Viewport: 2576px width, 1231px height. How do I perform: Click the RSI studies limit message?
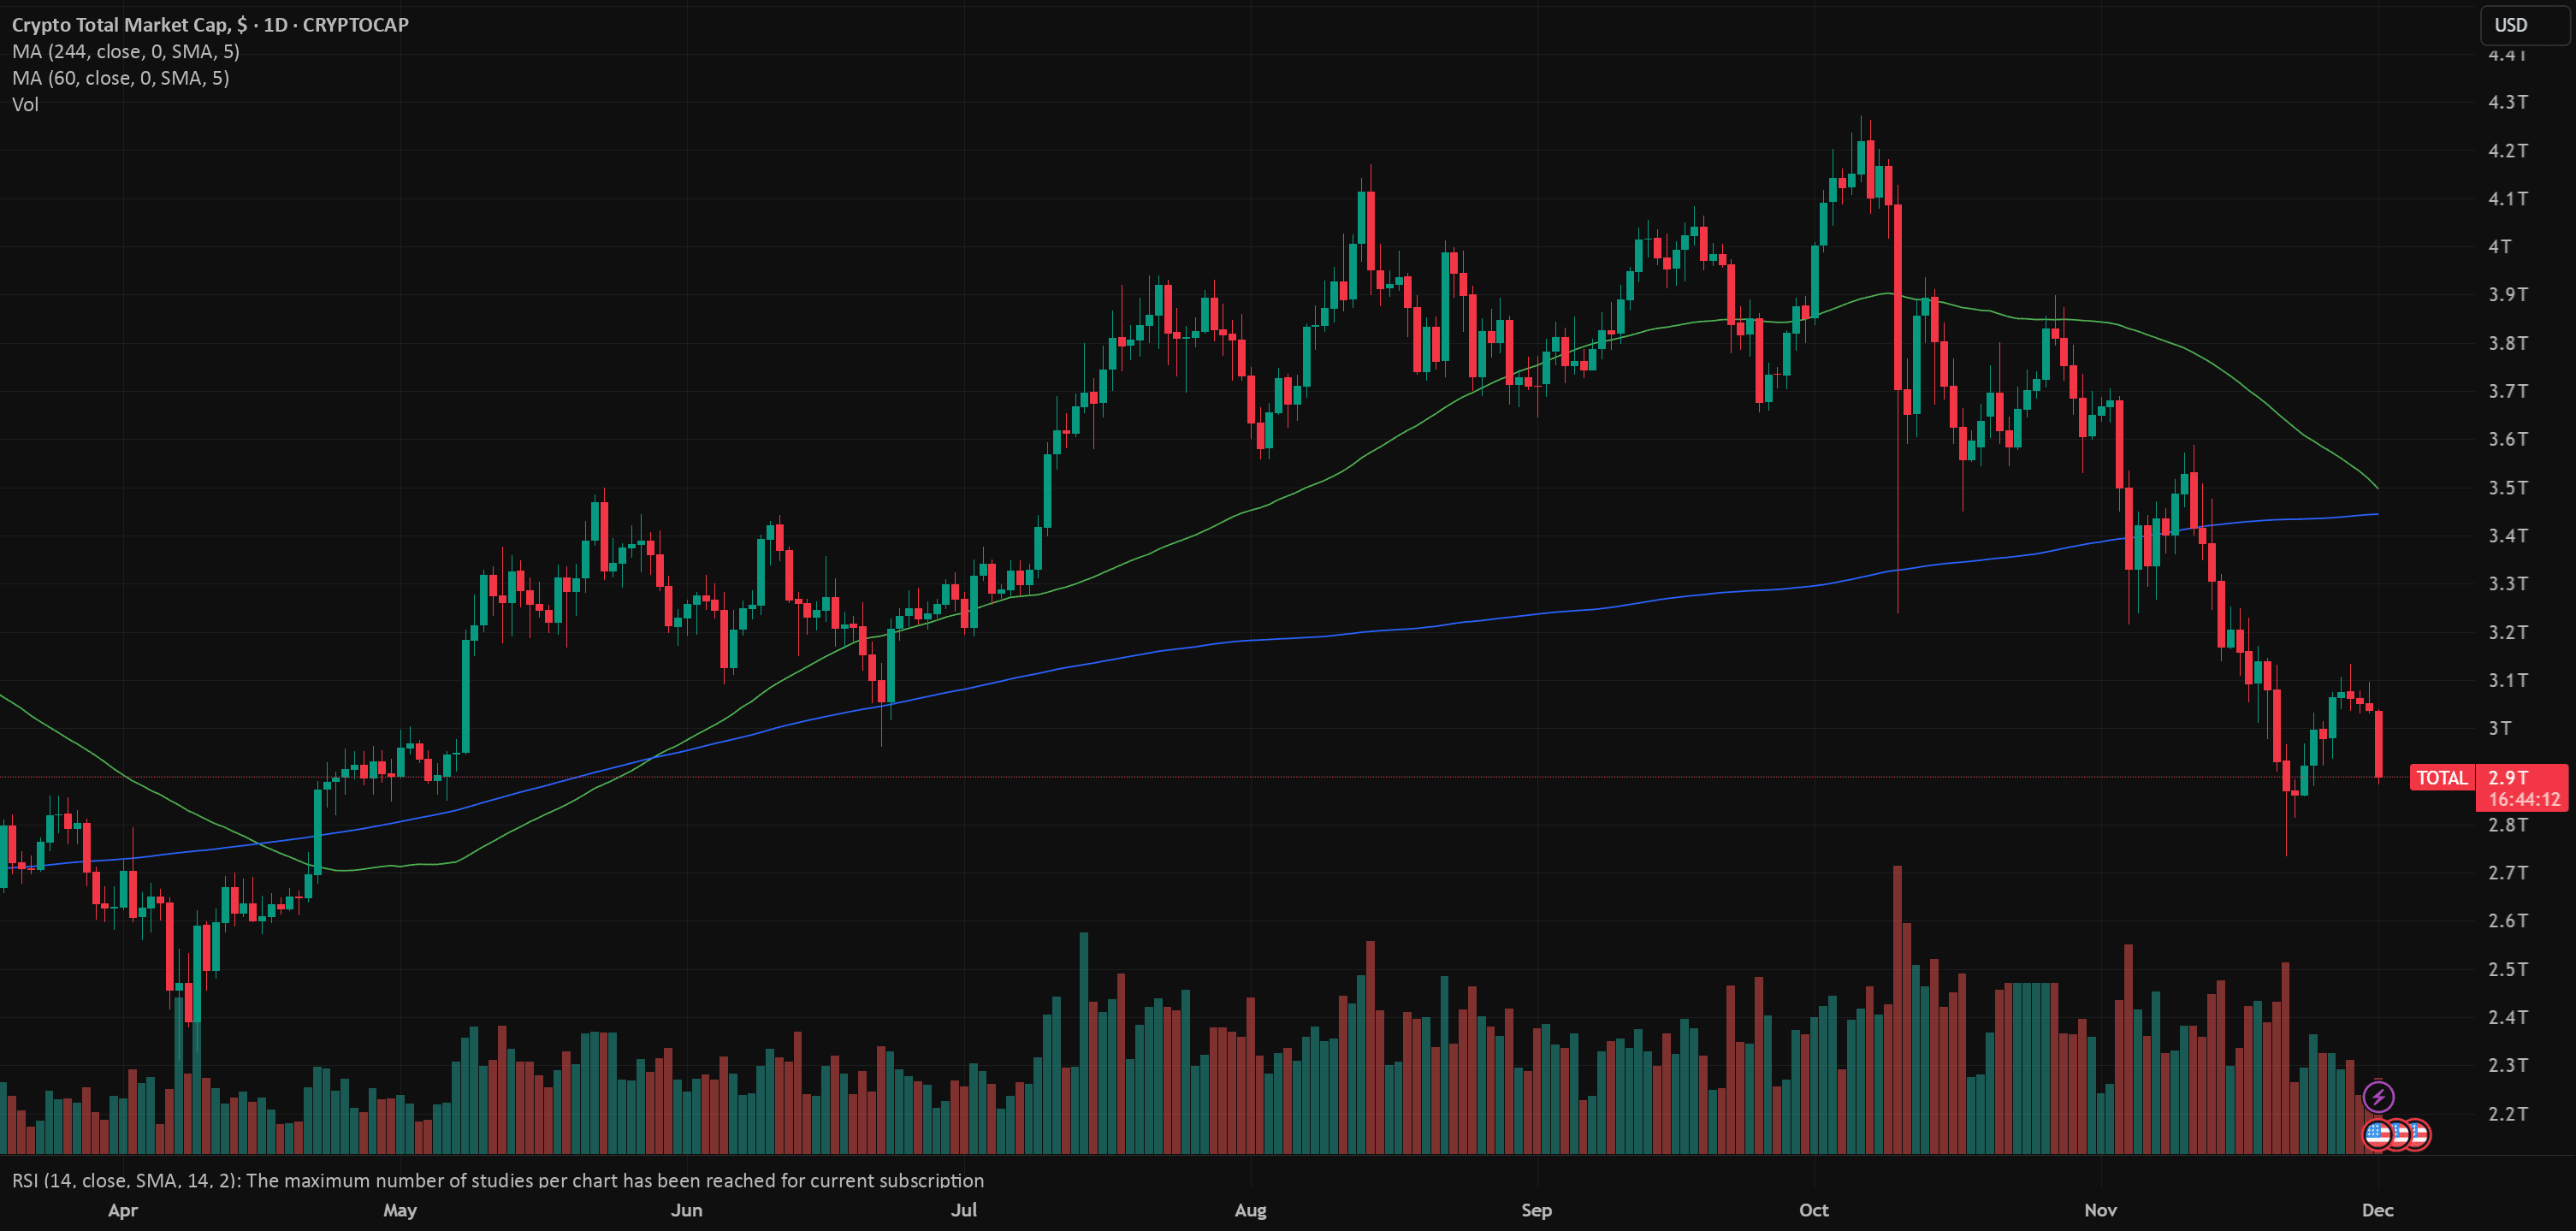498,1180
